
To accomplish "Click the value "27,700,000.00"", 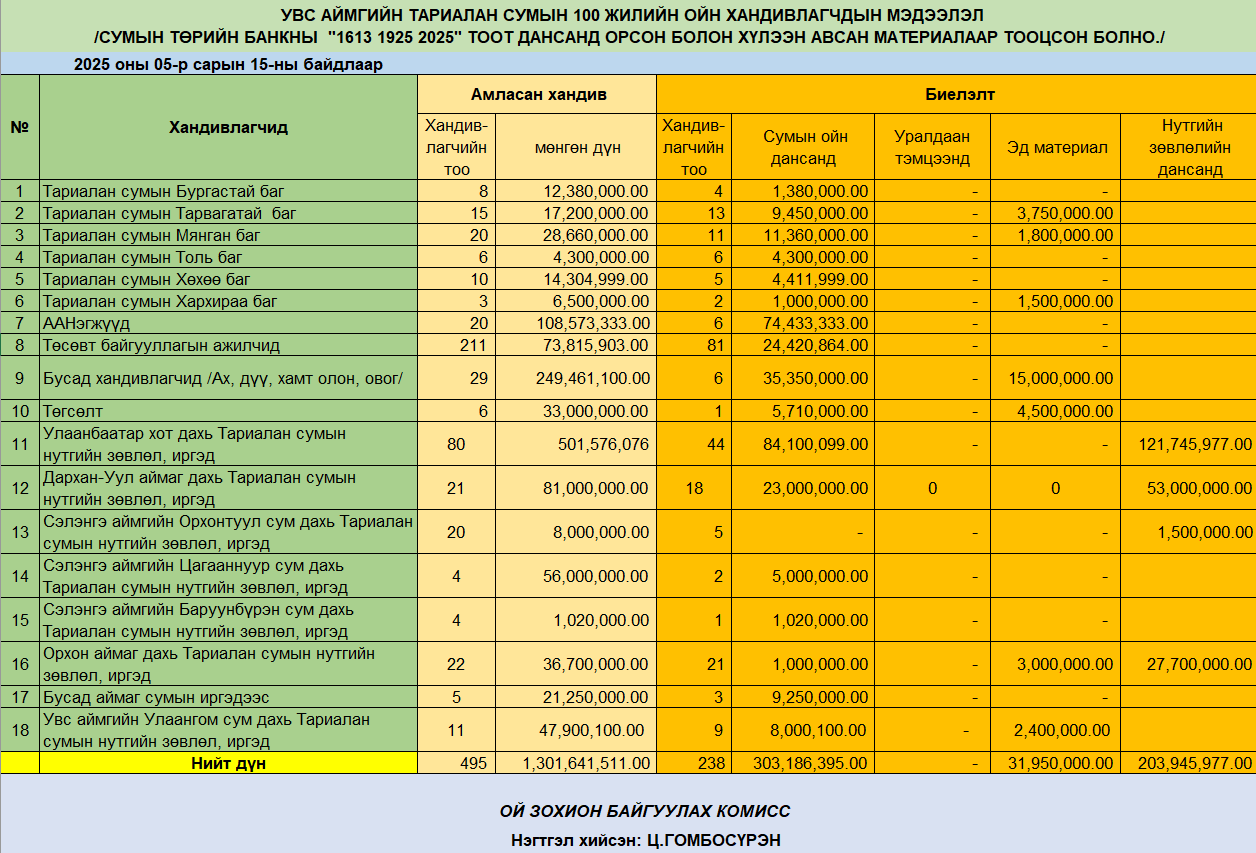I will [1198, 664].
